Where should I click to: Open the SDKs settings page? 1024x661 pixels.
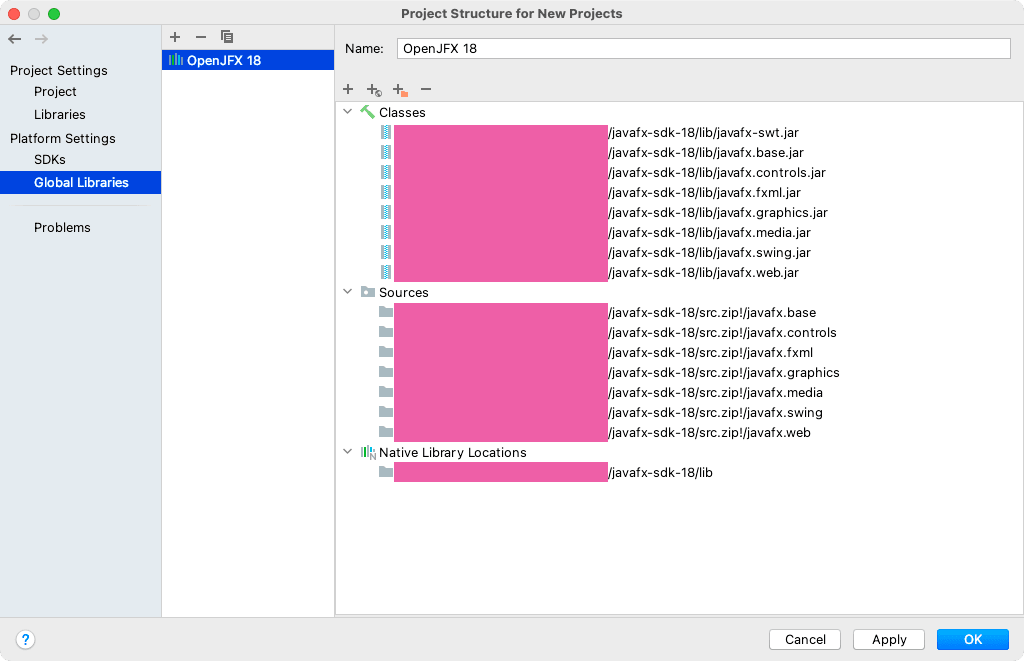(50, 159)
